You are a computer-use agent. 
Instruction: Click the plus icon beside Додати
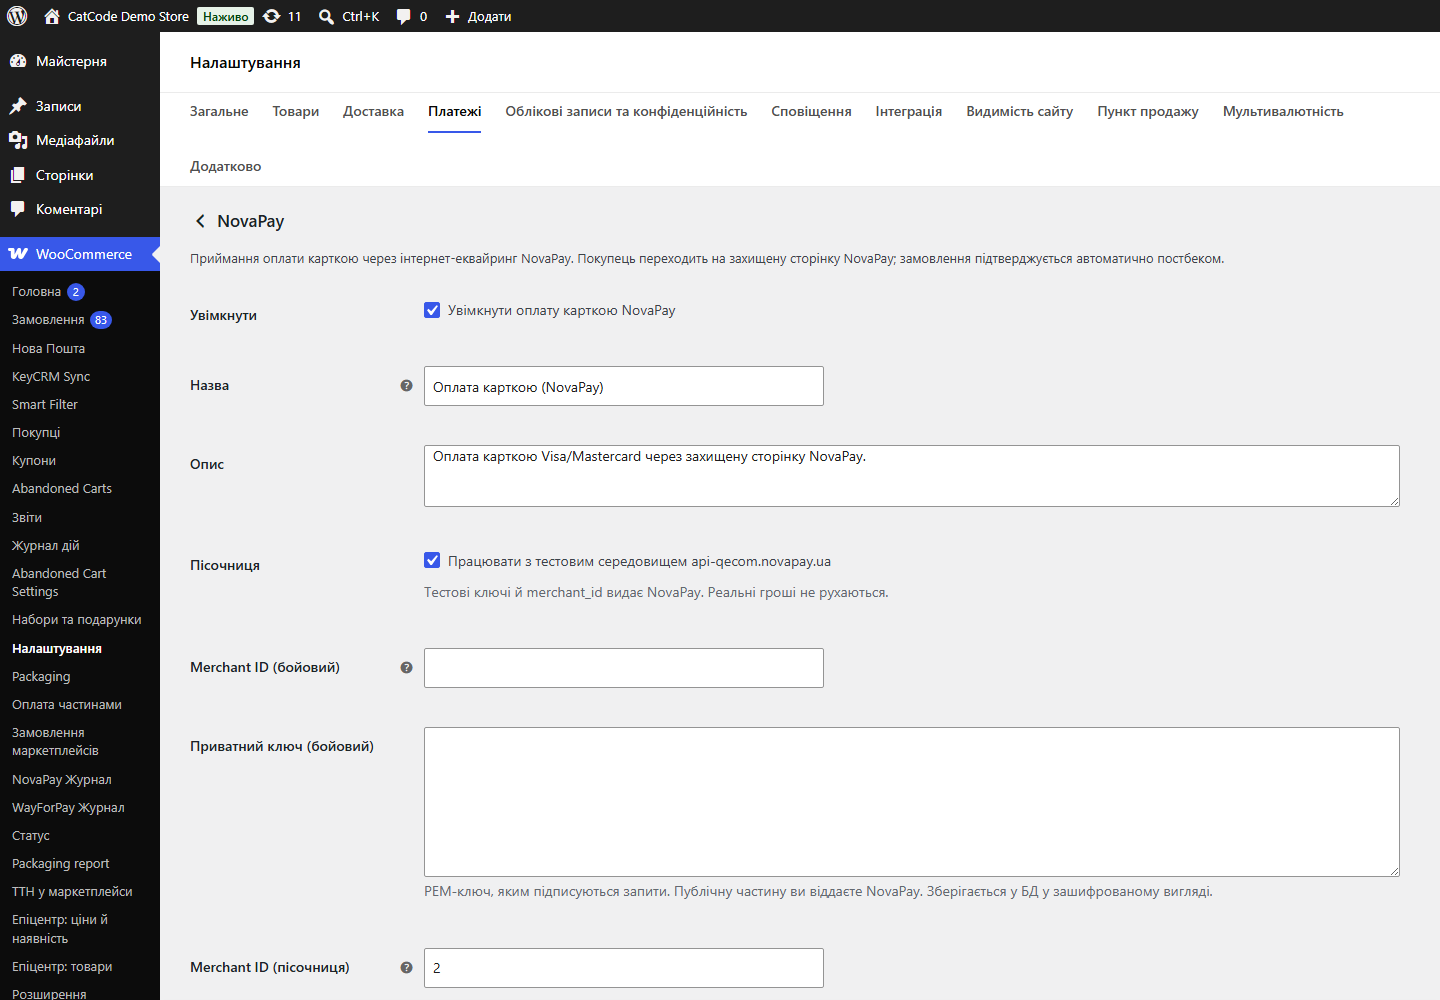(x=452, y=16)
